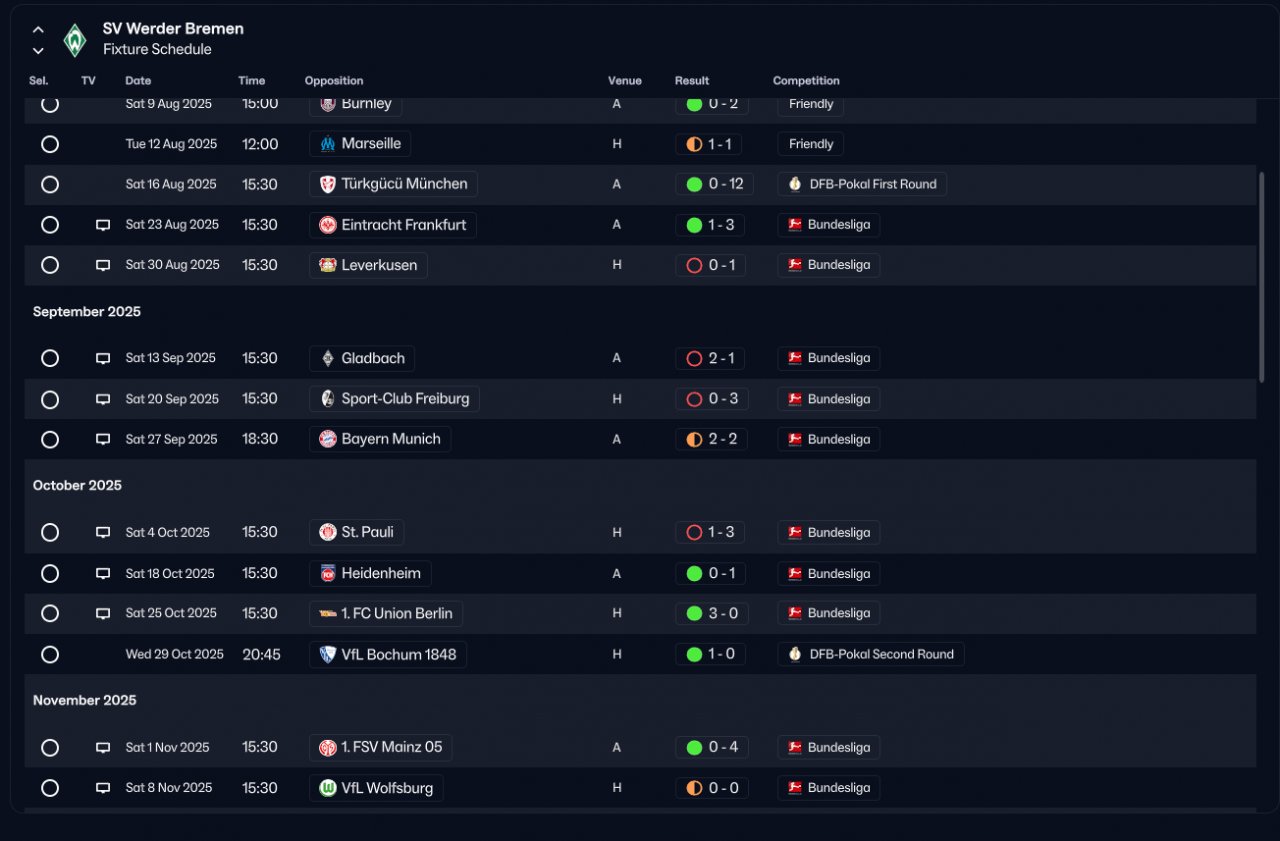Click the Bundesliga logo on the Leverkusen row

tap(795, 265)
